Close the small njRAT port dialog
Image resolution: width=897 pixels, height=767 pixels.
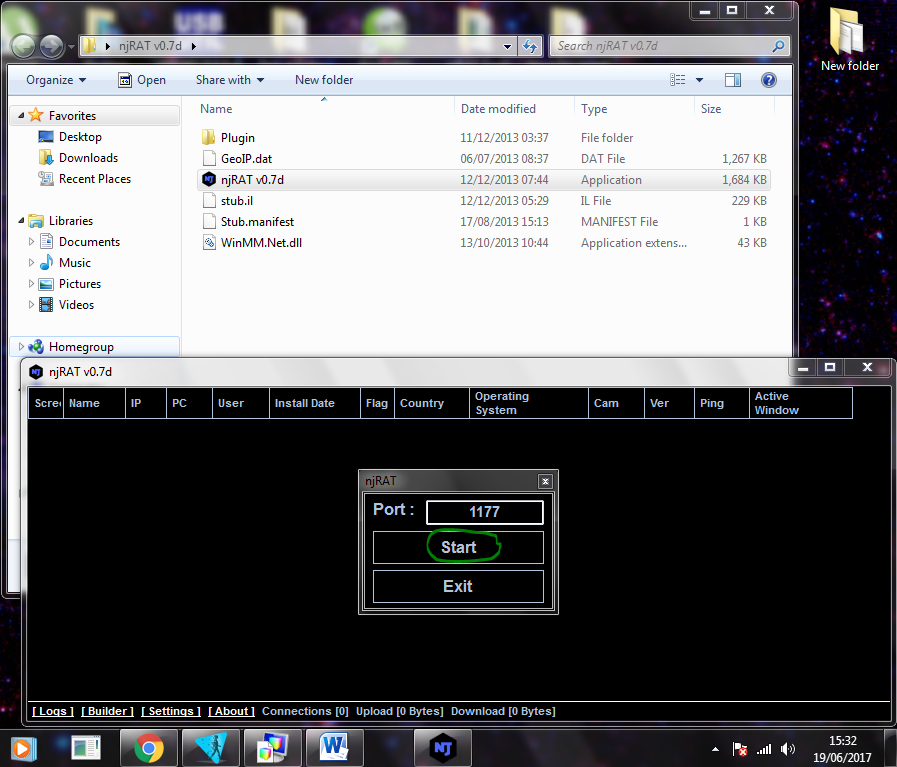pos(545,482)
